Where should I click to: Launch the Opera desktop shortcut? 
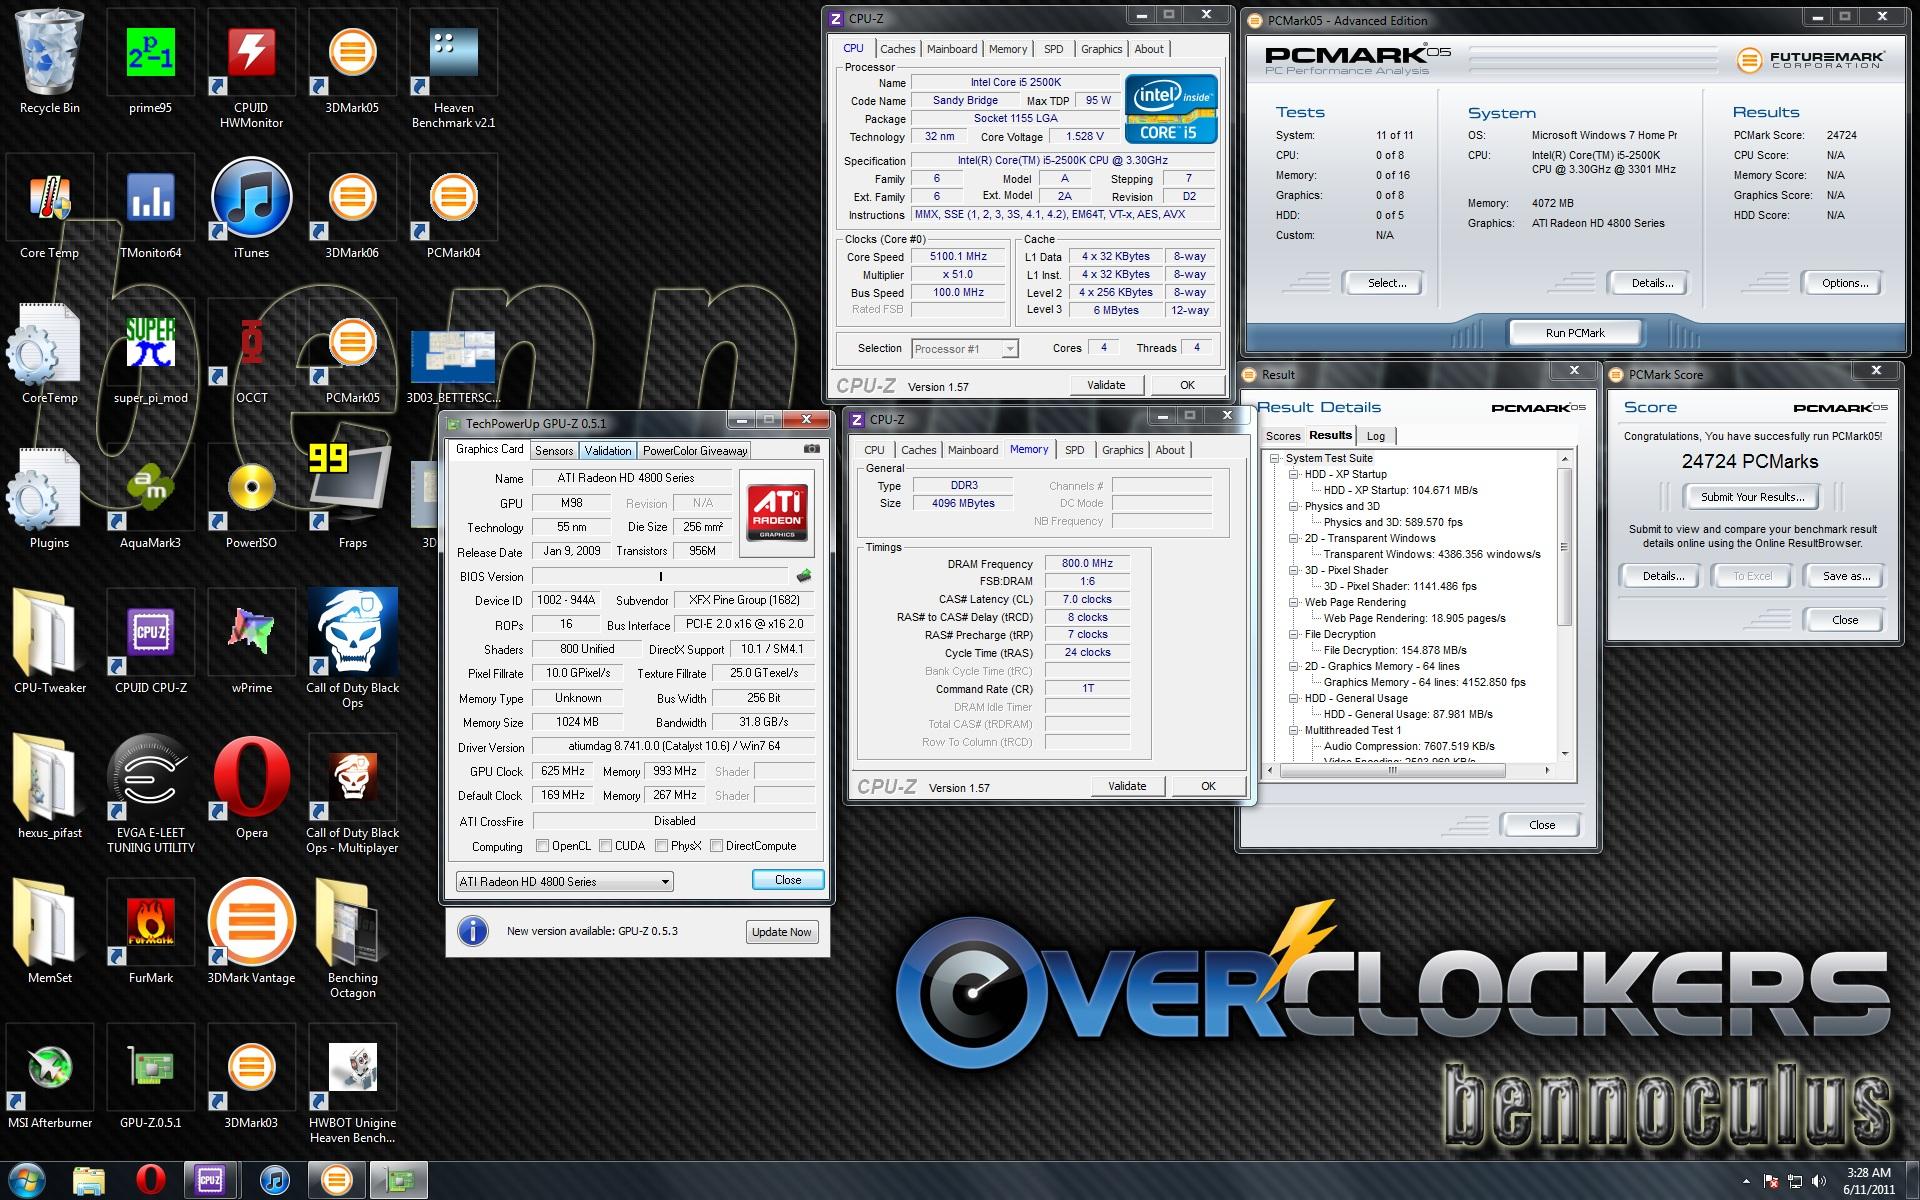(x=251, y=787)
